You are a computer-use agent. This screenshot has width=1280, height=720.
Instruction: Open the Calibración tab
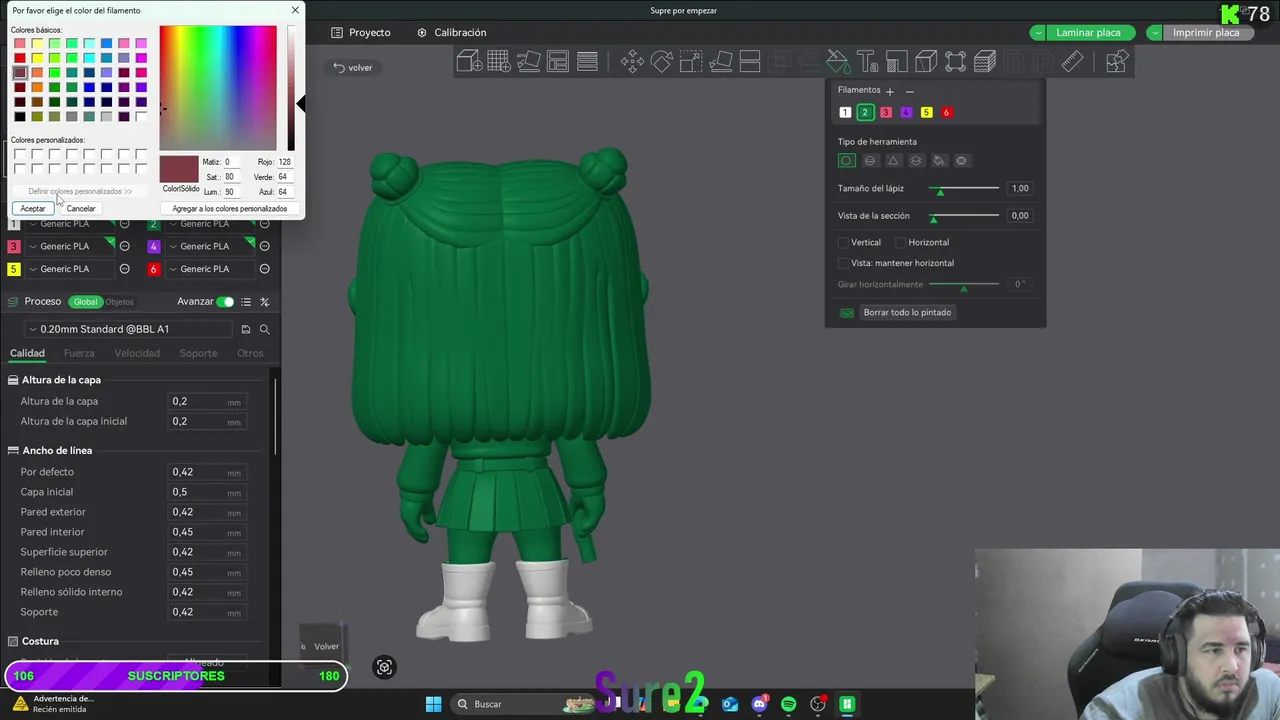(451, 33)
